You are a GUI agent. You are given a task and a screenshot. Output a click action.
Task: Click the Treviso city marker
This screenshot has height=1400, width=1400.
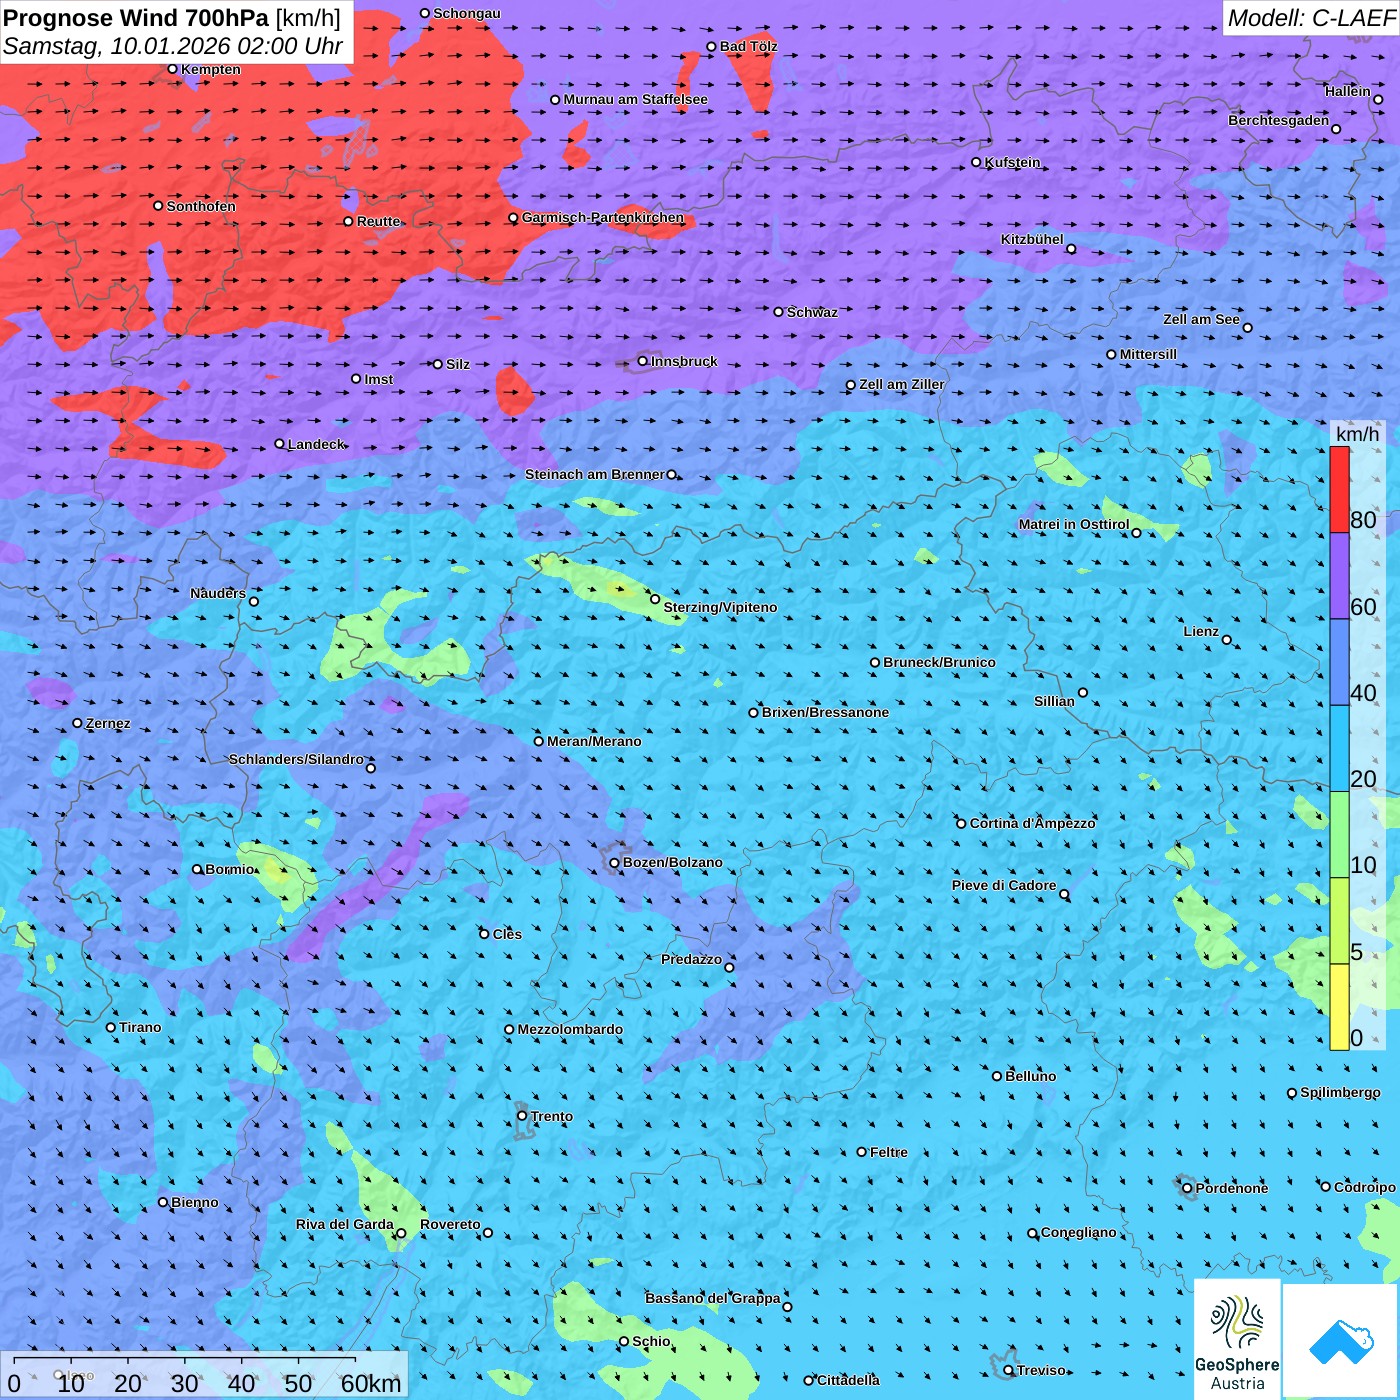click(x=1008, y=1370)
